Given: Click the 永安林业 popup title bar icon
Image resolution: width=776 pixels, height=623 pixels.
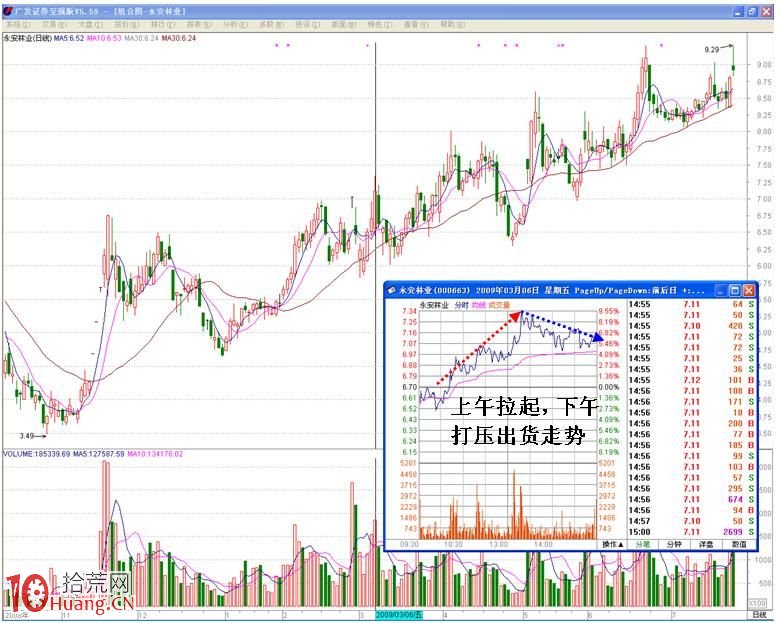Looking at the screenshot, I should [x=391, y=290].
